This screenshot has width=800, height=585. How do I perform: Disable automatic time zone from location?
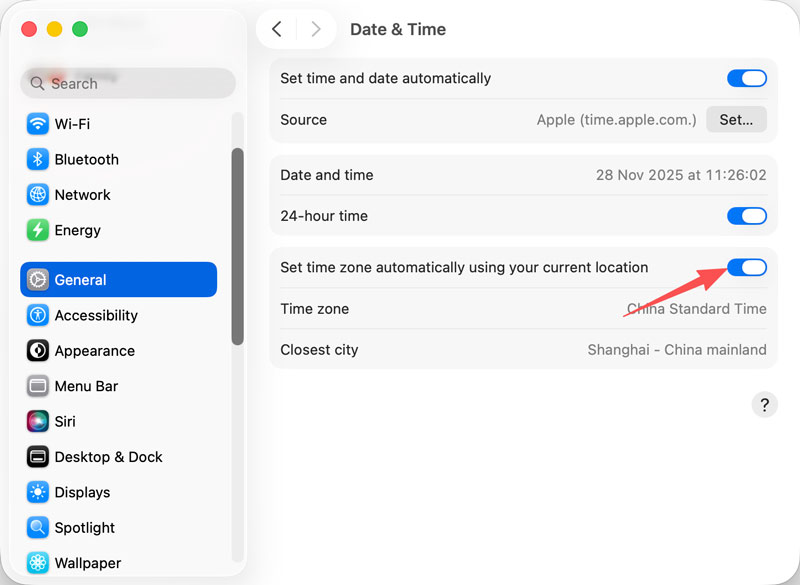[747, 267]
